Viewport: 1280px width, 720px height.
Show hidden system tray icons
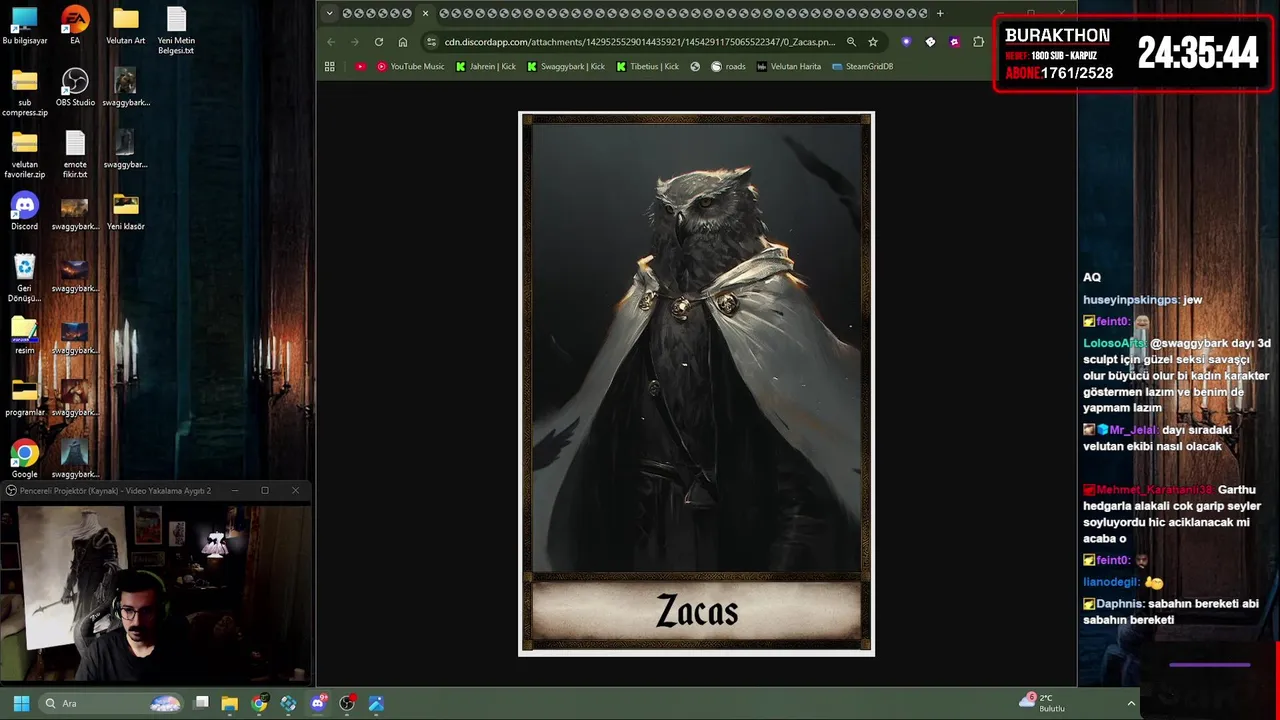[1131, 703]
